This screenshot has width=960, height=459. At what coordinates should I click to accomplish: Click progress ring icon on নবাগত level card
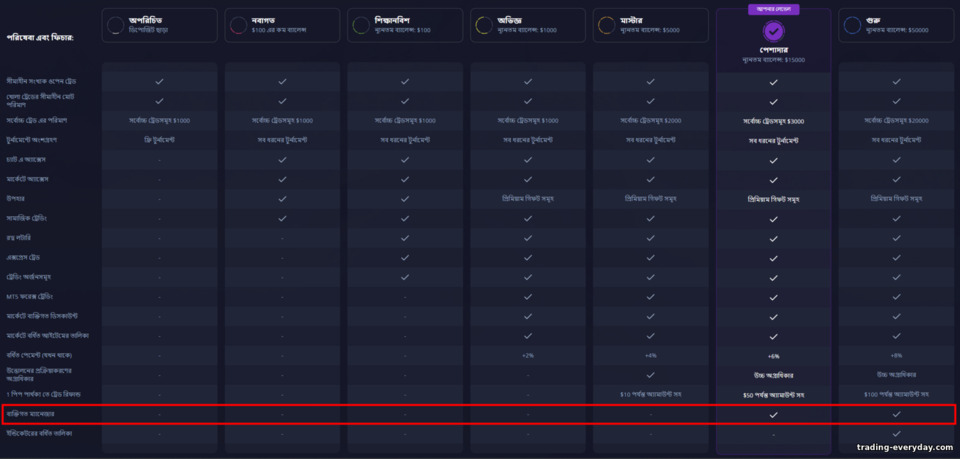click(x=238, y=25)
